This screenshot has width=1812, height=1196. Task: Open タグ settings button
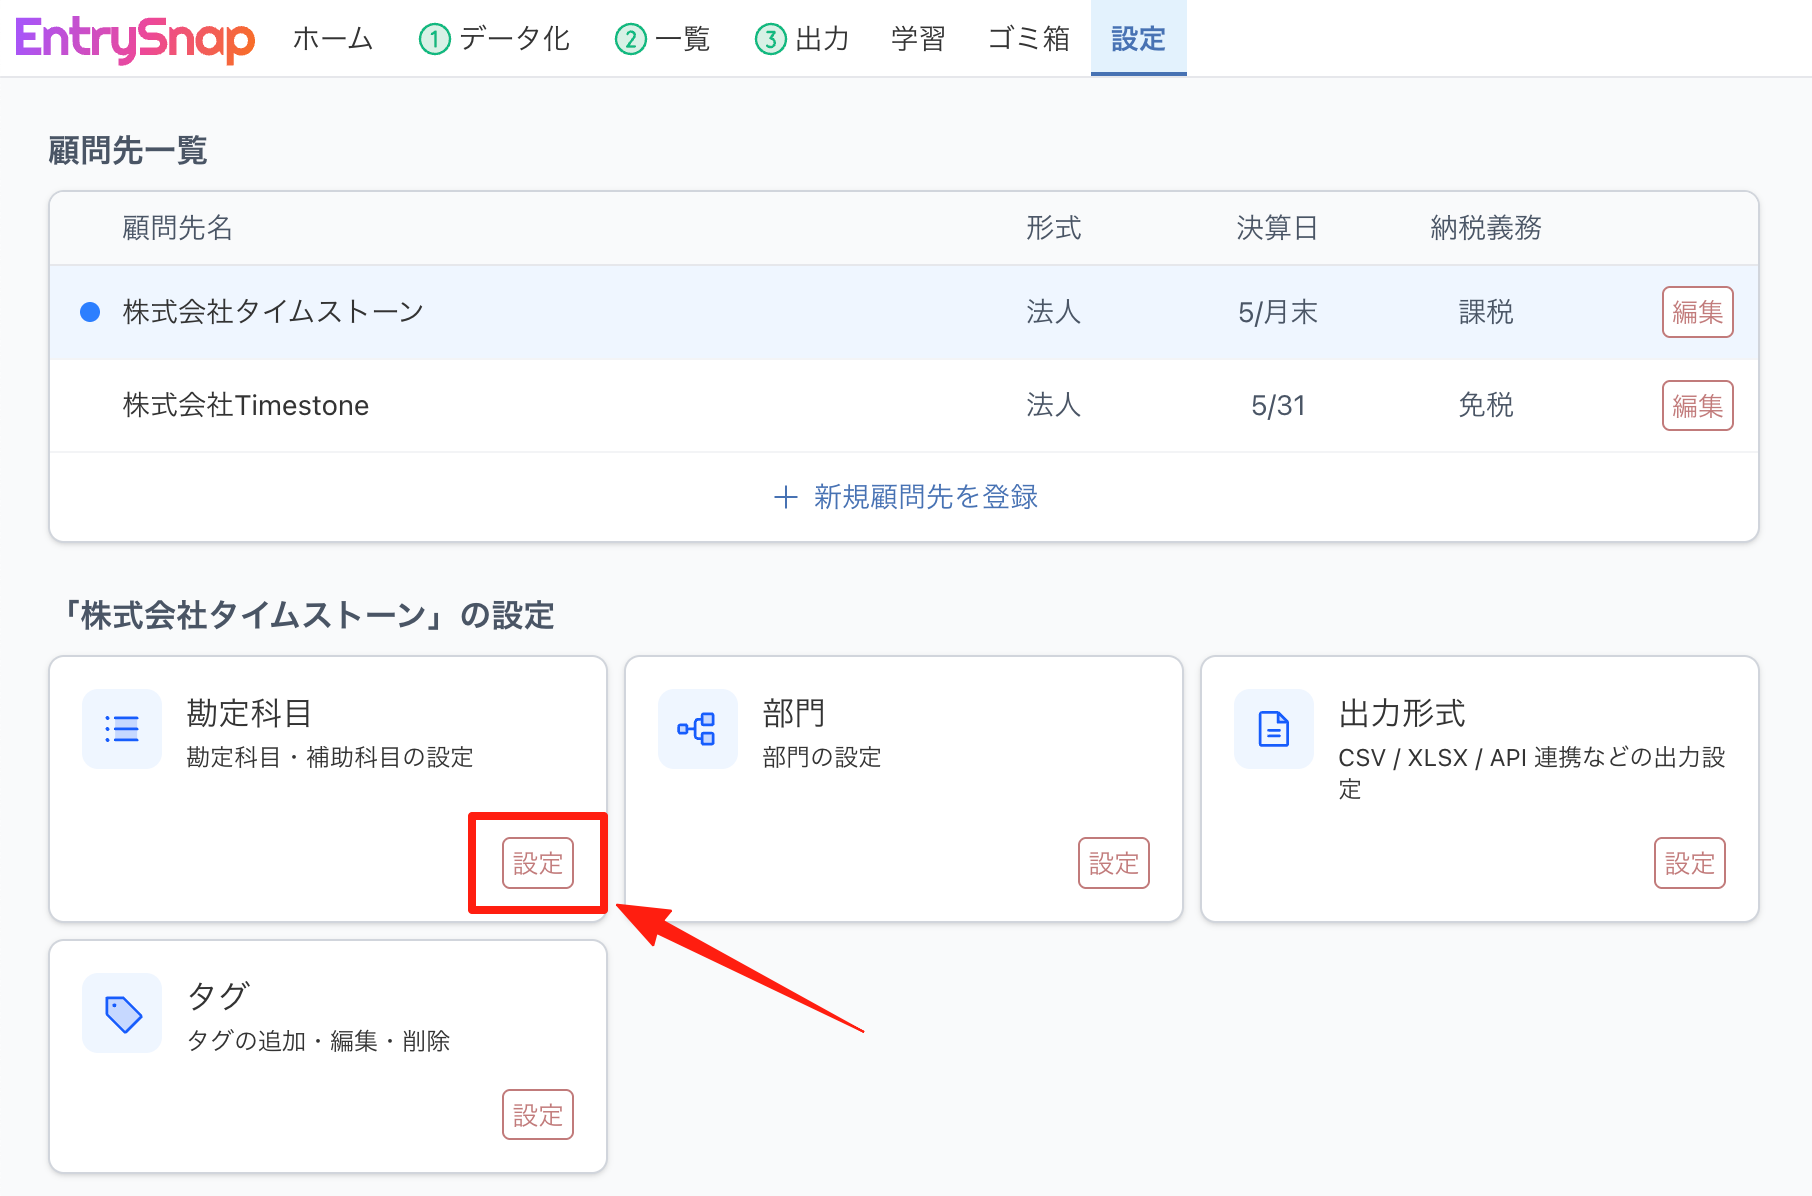[x=538, y=1115]
